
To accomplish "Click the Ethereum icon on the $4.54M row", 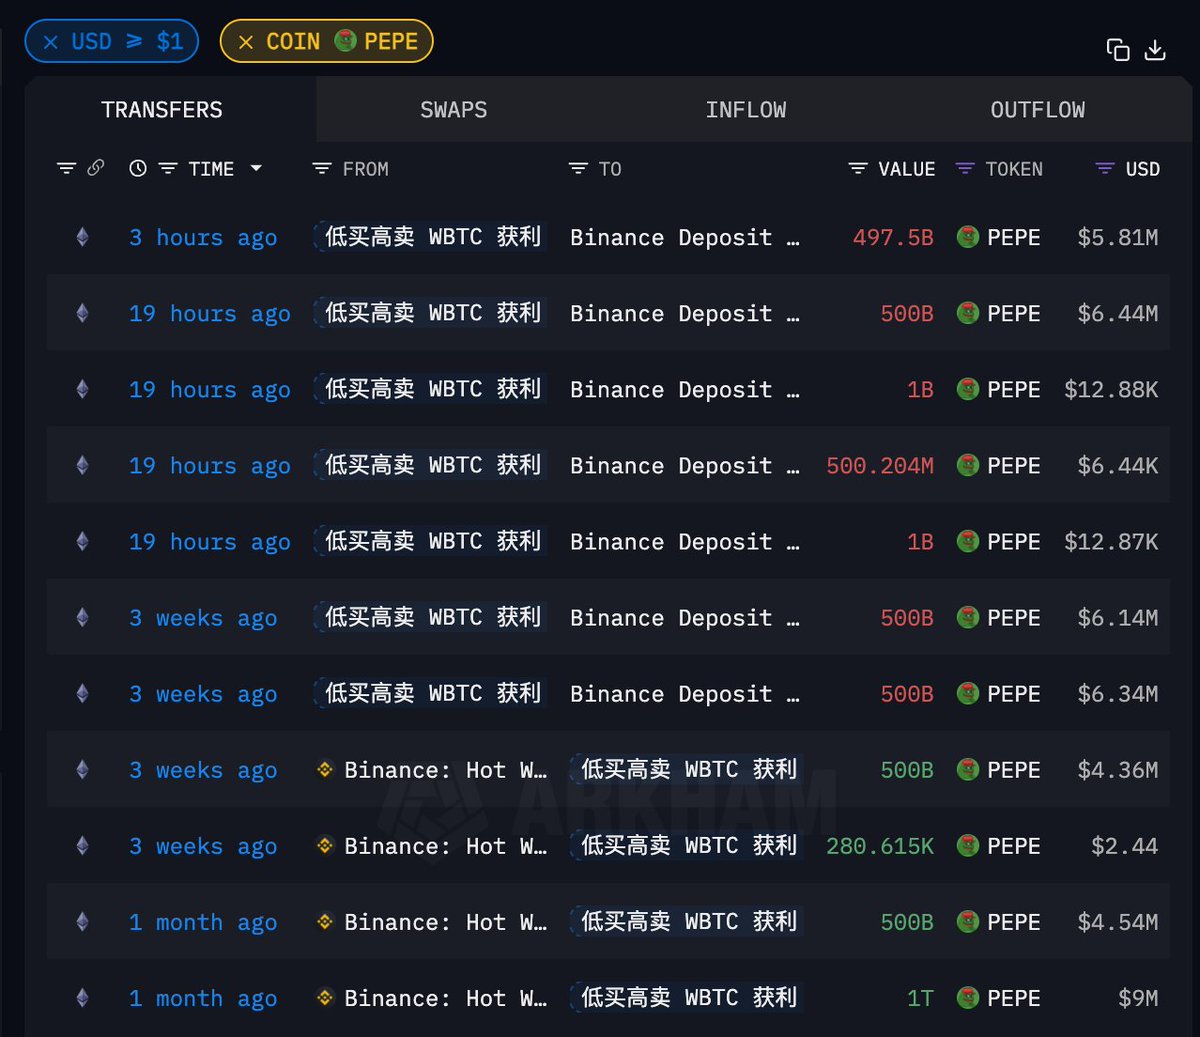I will 83,921.
